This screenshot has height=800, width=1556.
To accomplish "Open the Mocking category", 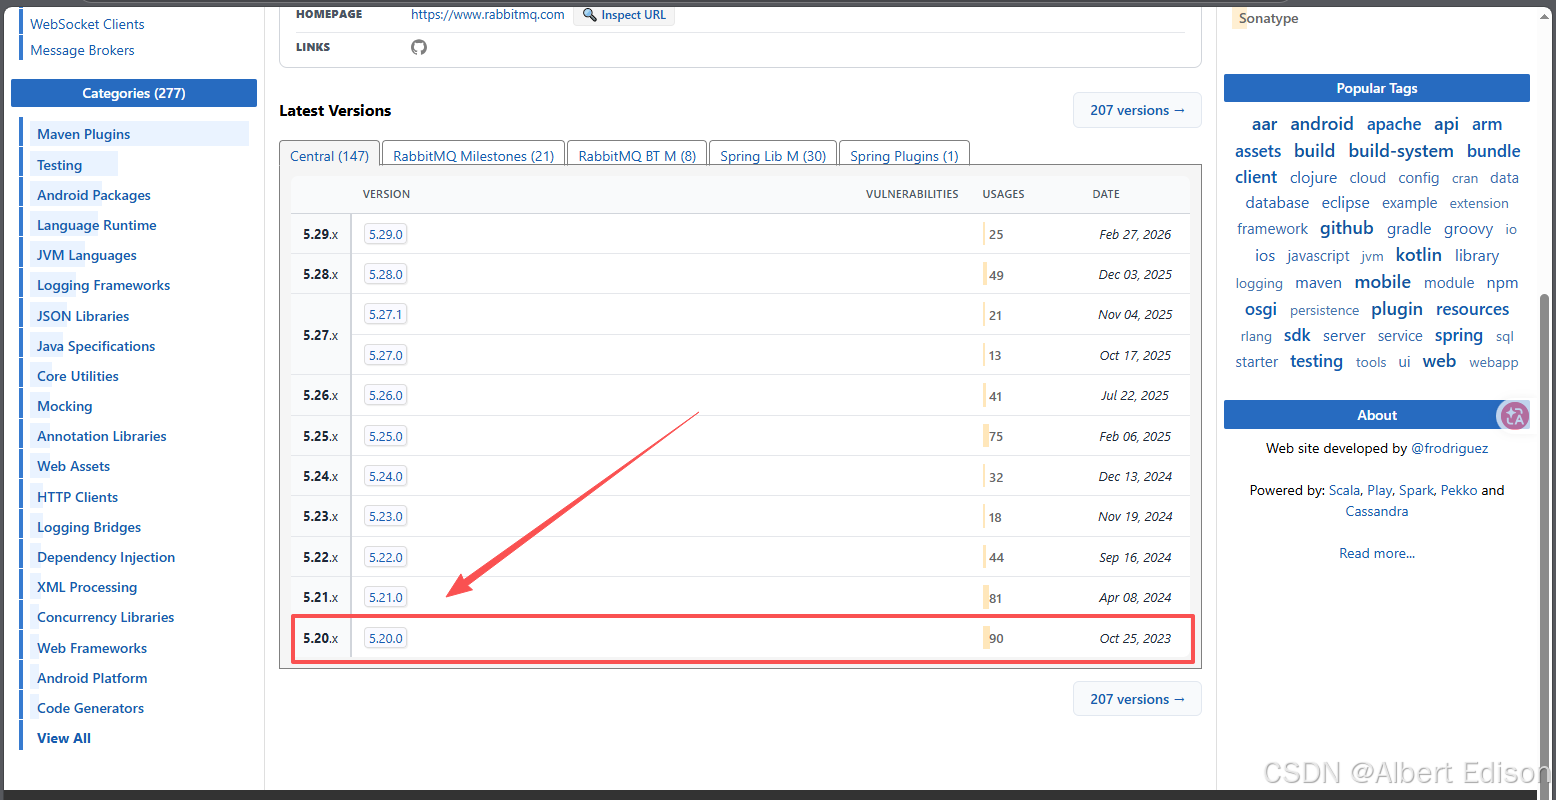I will coord(65,406).
